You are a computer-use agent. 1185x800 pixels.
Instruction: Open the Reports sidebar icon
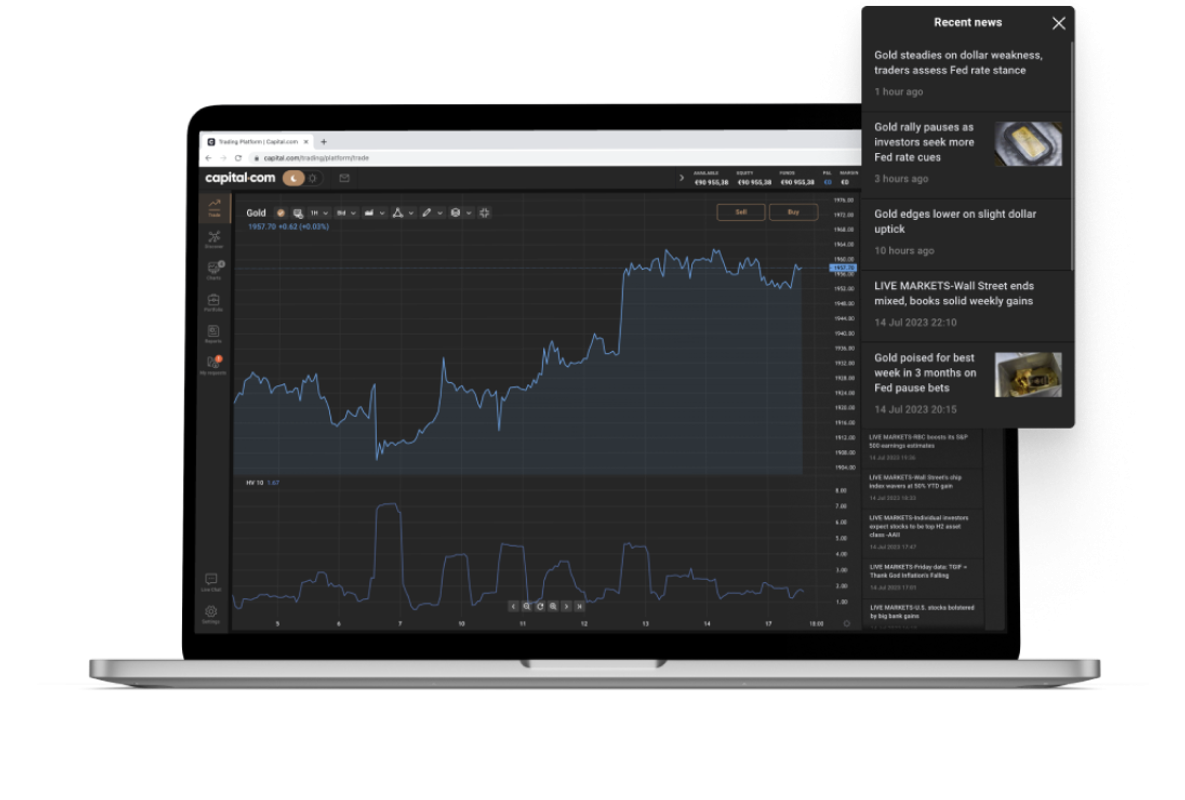coord(213,333)
